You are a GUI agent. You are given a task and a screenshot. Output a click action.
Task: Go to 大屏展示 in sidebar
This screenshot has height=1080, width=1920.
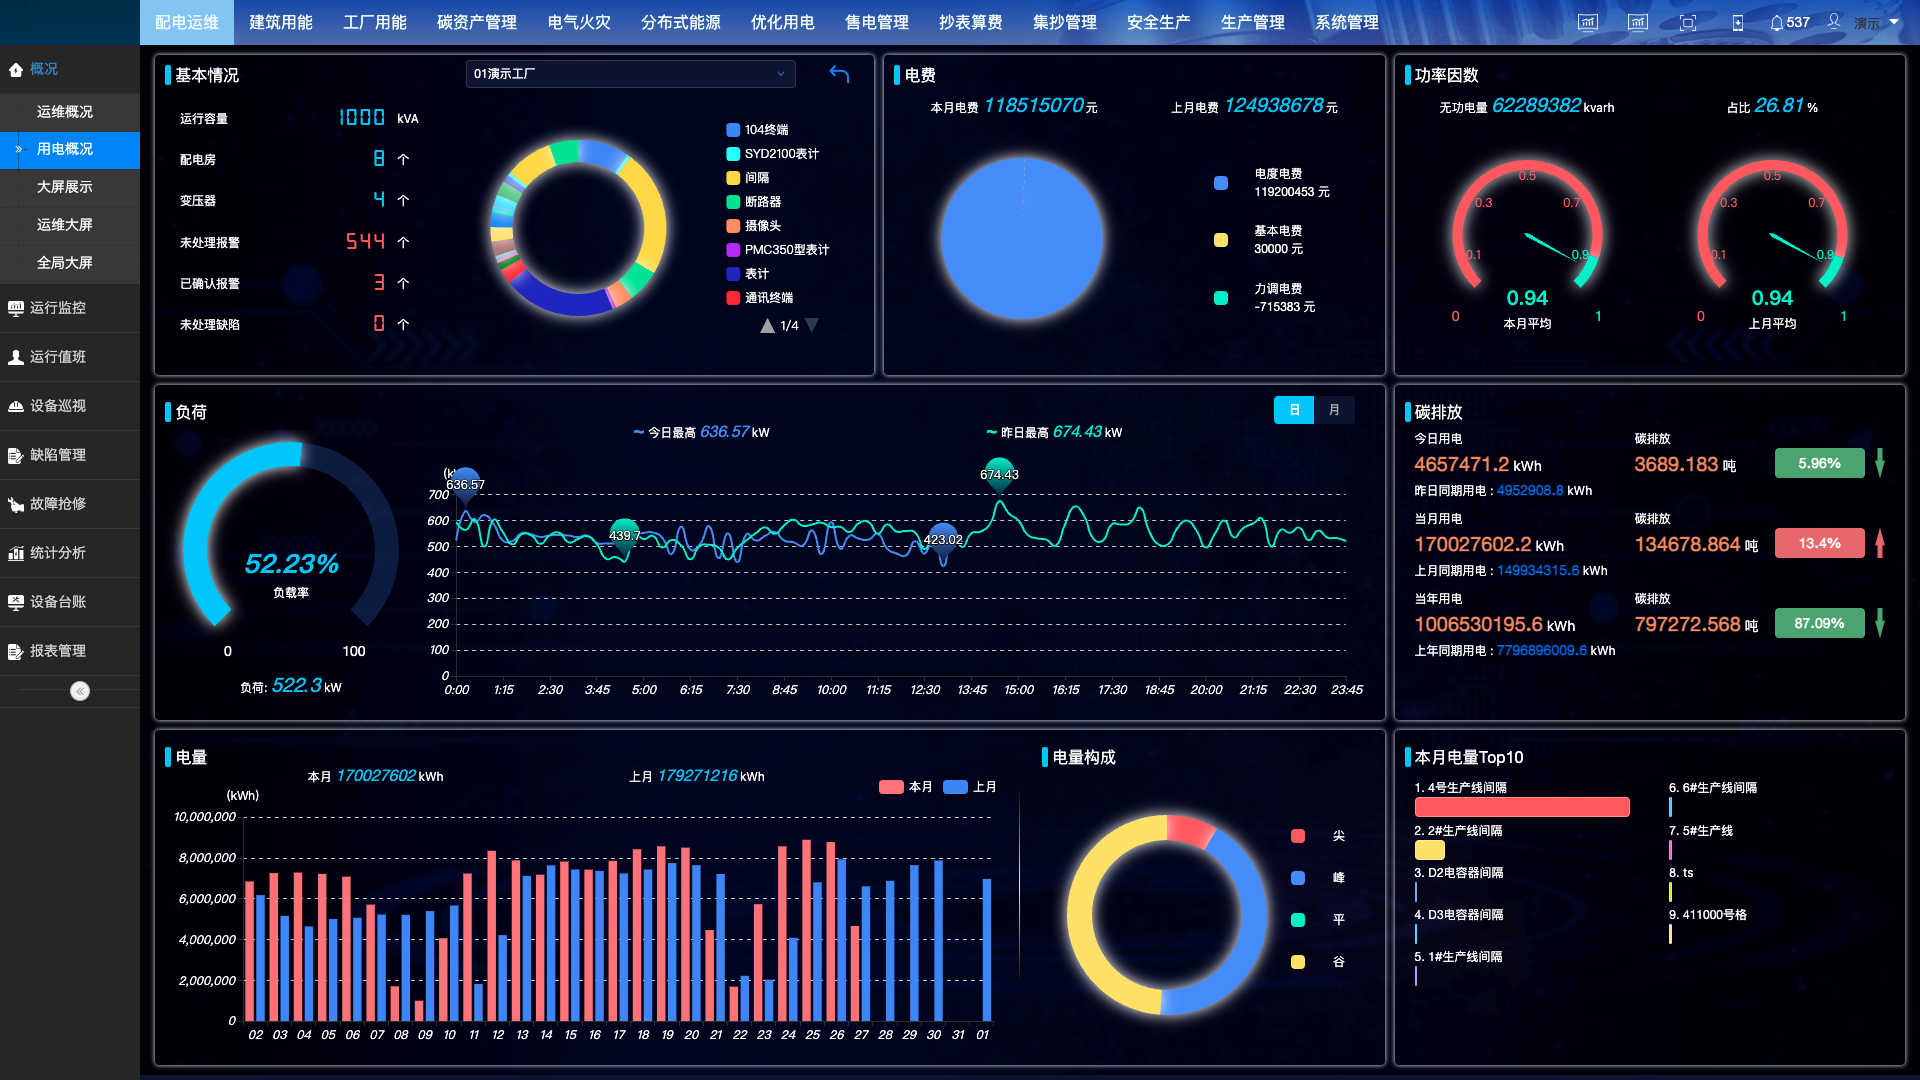[65, 187]
